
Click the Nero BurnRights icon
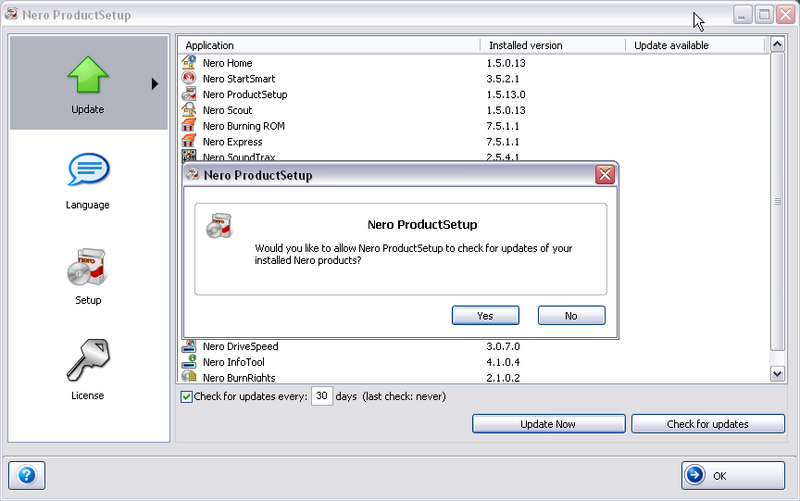(189, 377)
